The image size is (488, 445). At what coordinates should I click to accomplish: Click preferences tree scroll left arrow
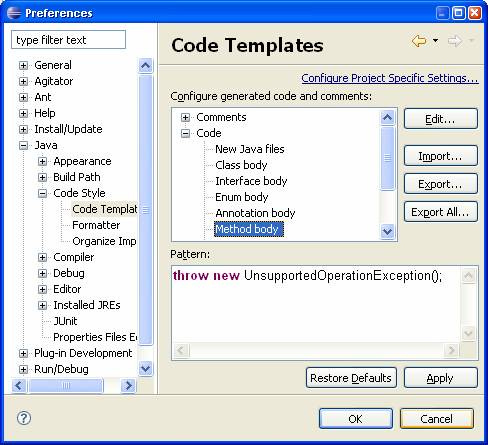pos(19,386)
